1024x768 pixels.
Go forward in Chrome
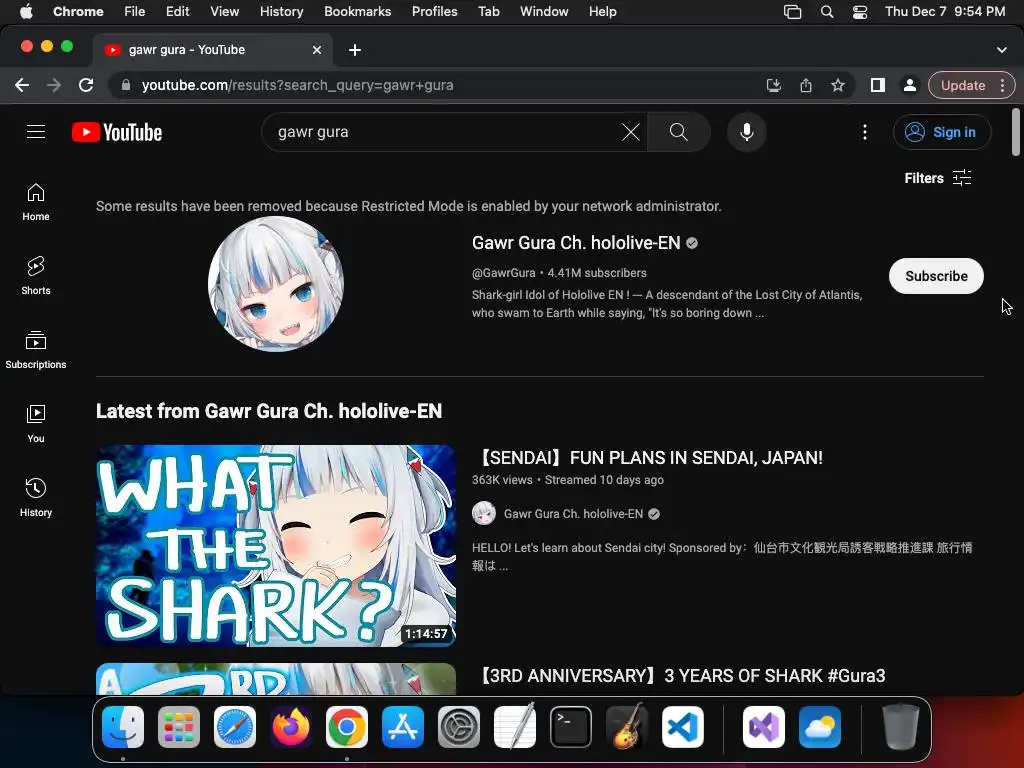54,85
